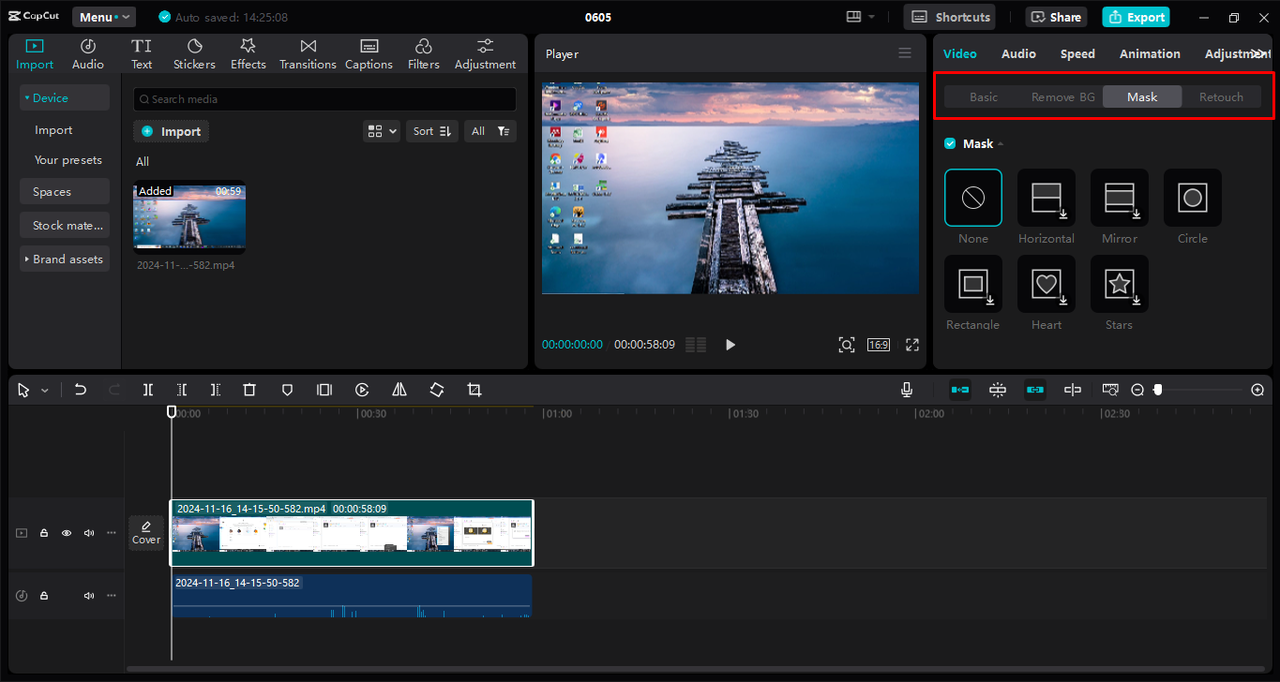Click the timeline zoom slider handle

(1158, 390)
